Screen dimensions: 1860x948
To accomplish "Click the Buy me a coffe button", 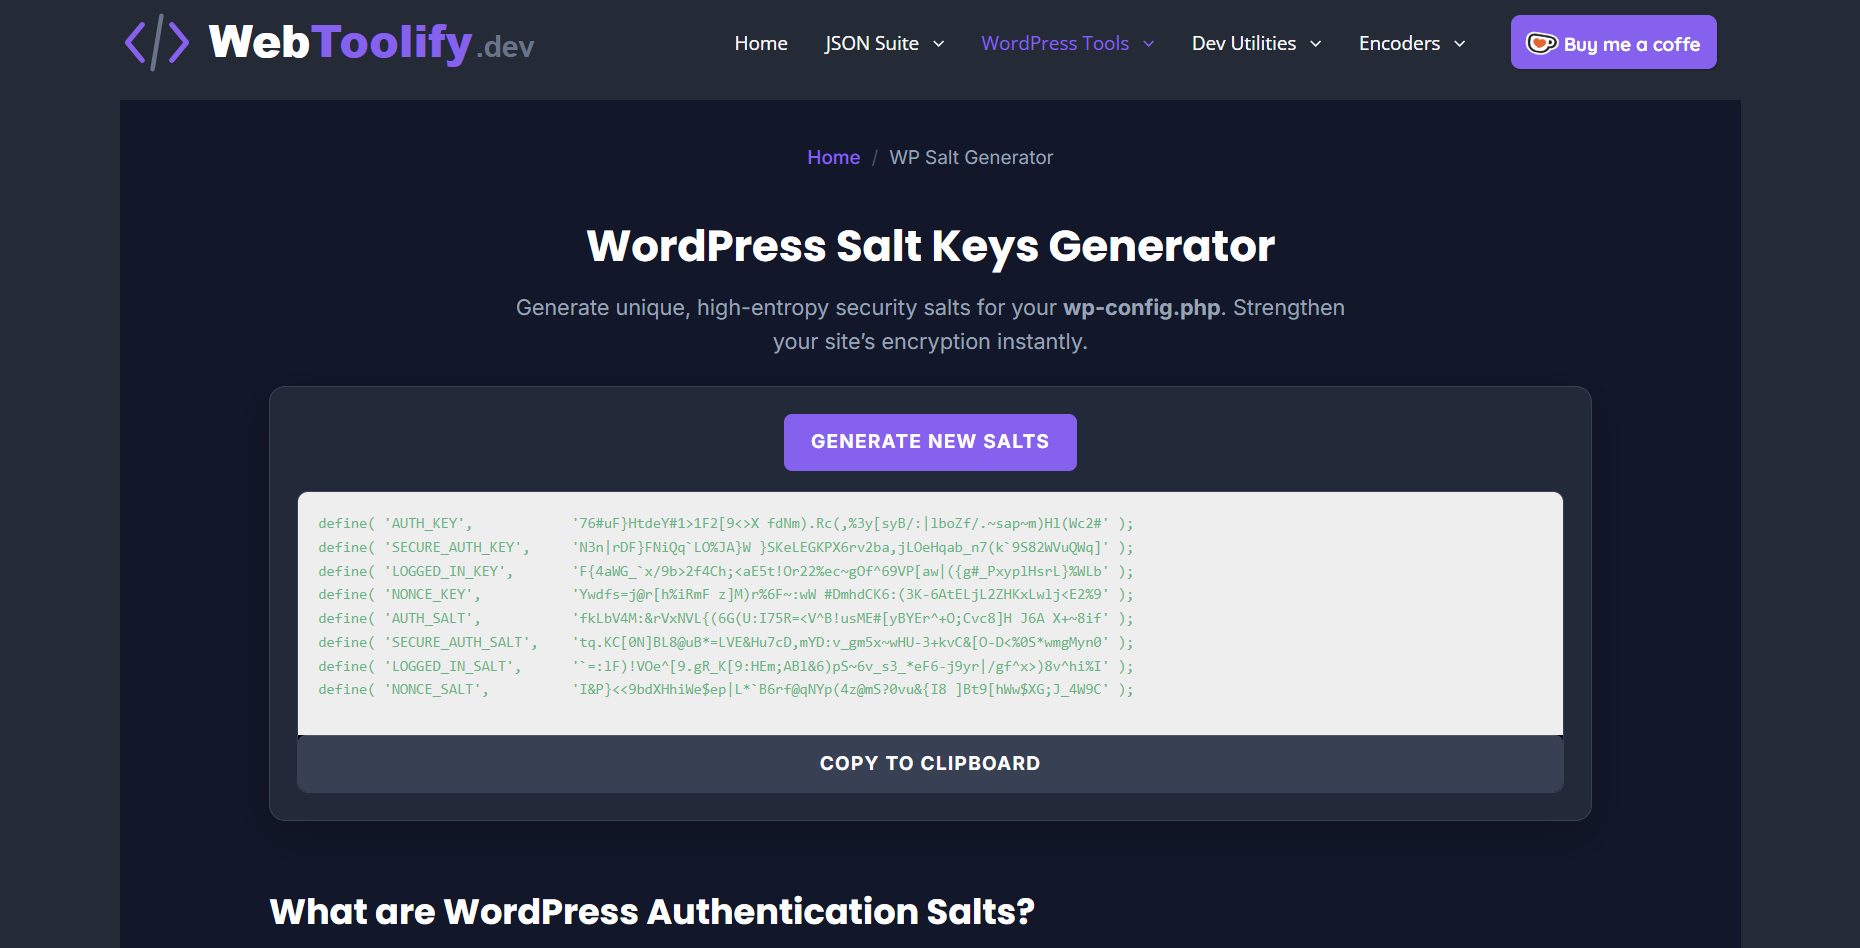I will (1613, 42).
